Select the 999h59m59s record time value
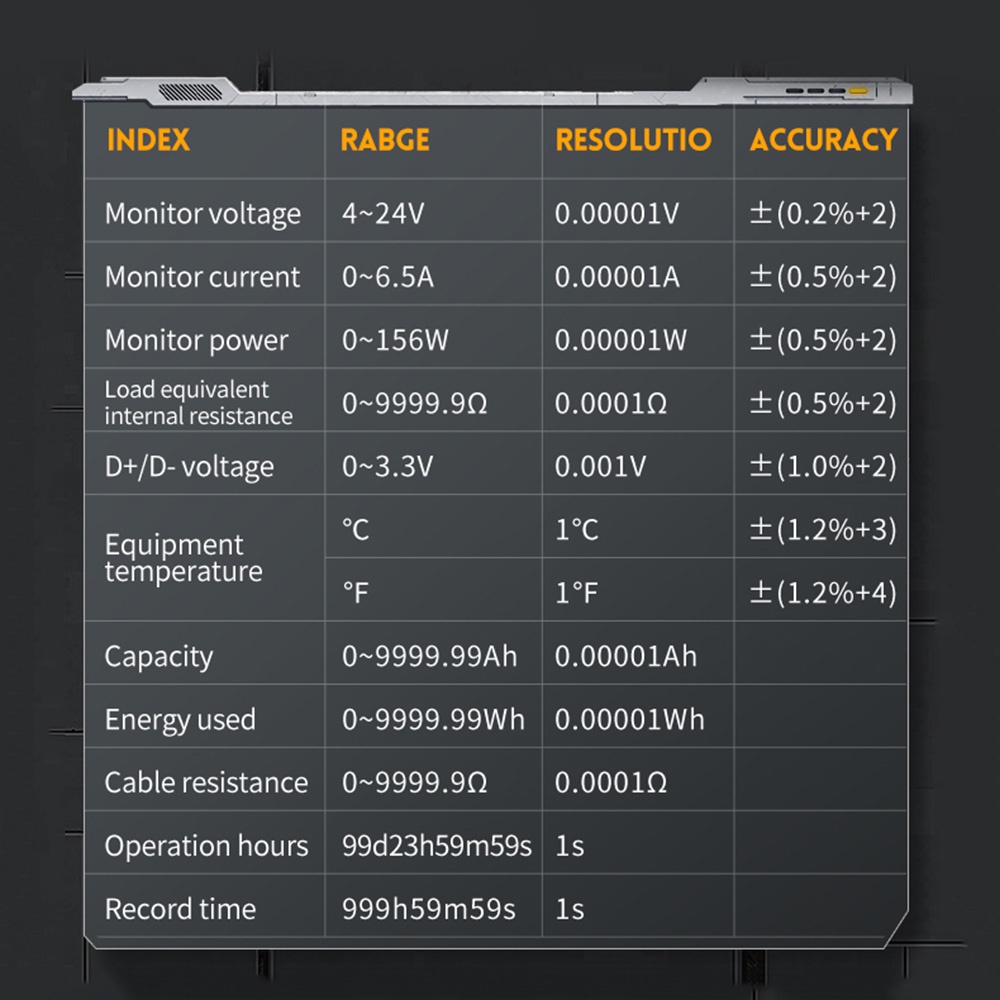The image size is (1000, 1000). [428, 909]
